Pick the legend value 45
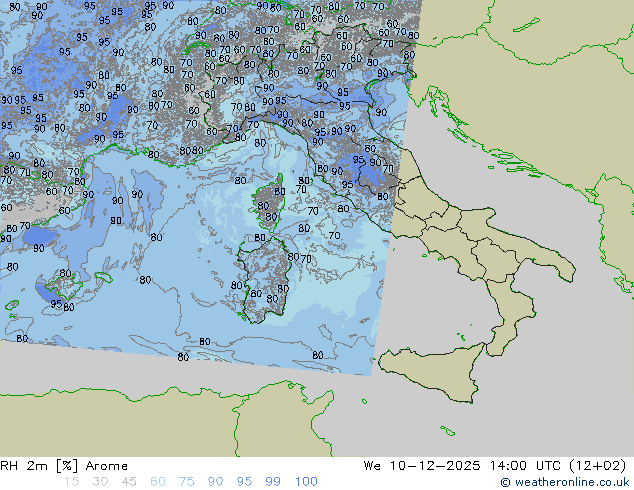The height and width of the screenshot is (490, 634). pos(129,482)
